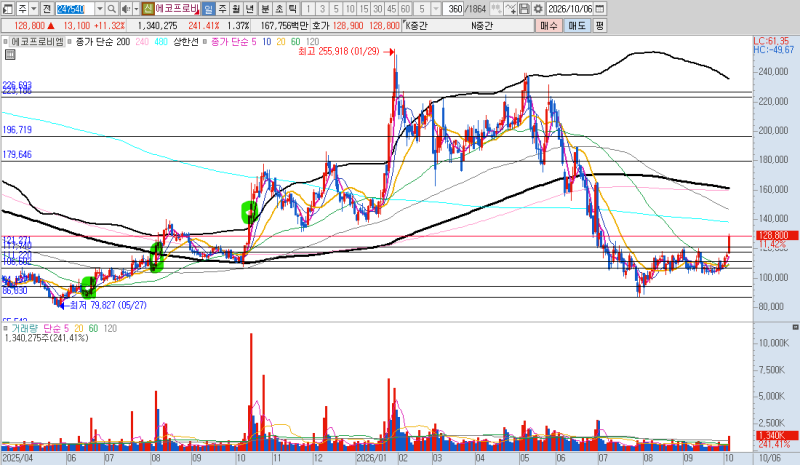Open chart settings gear icon

(x=538, y=9)
